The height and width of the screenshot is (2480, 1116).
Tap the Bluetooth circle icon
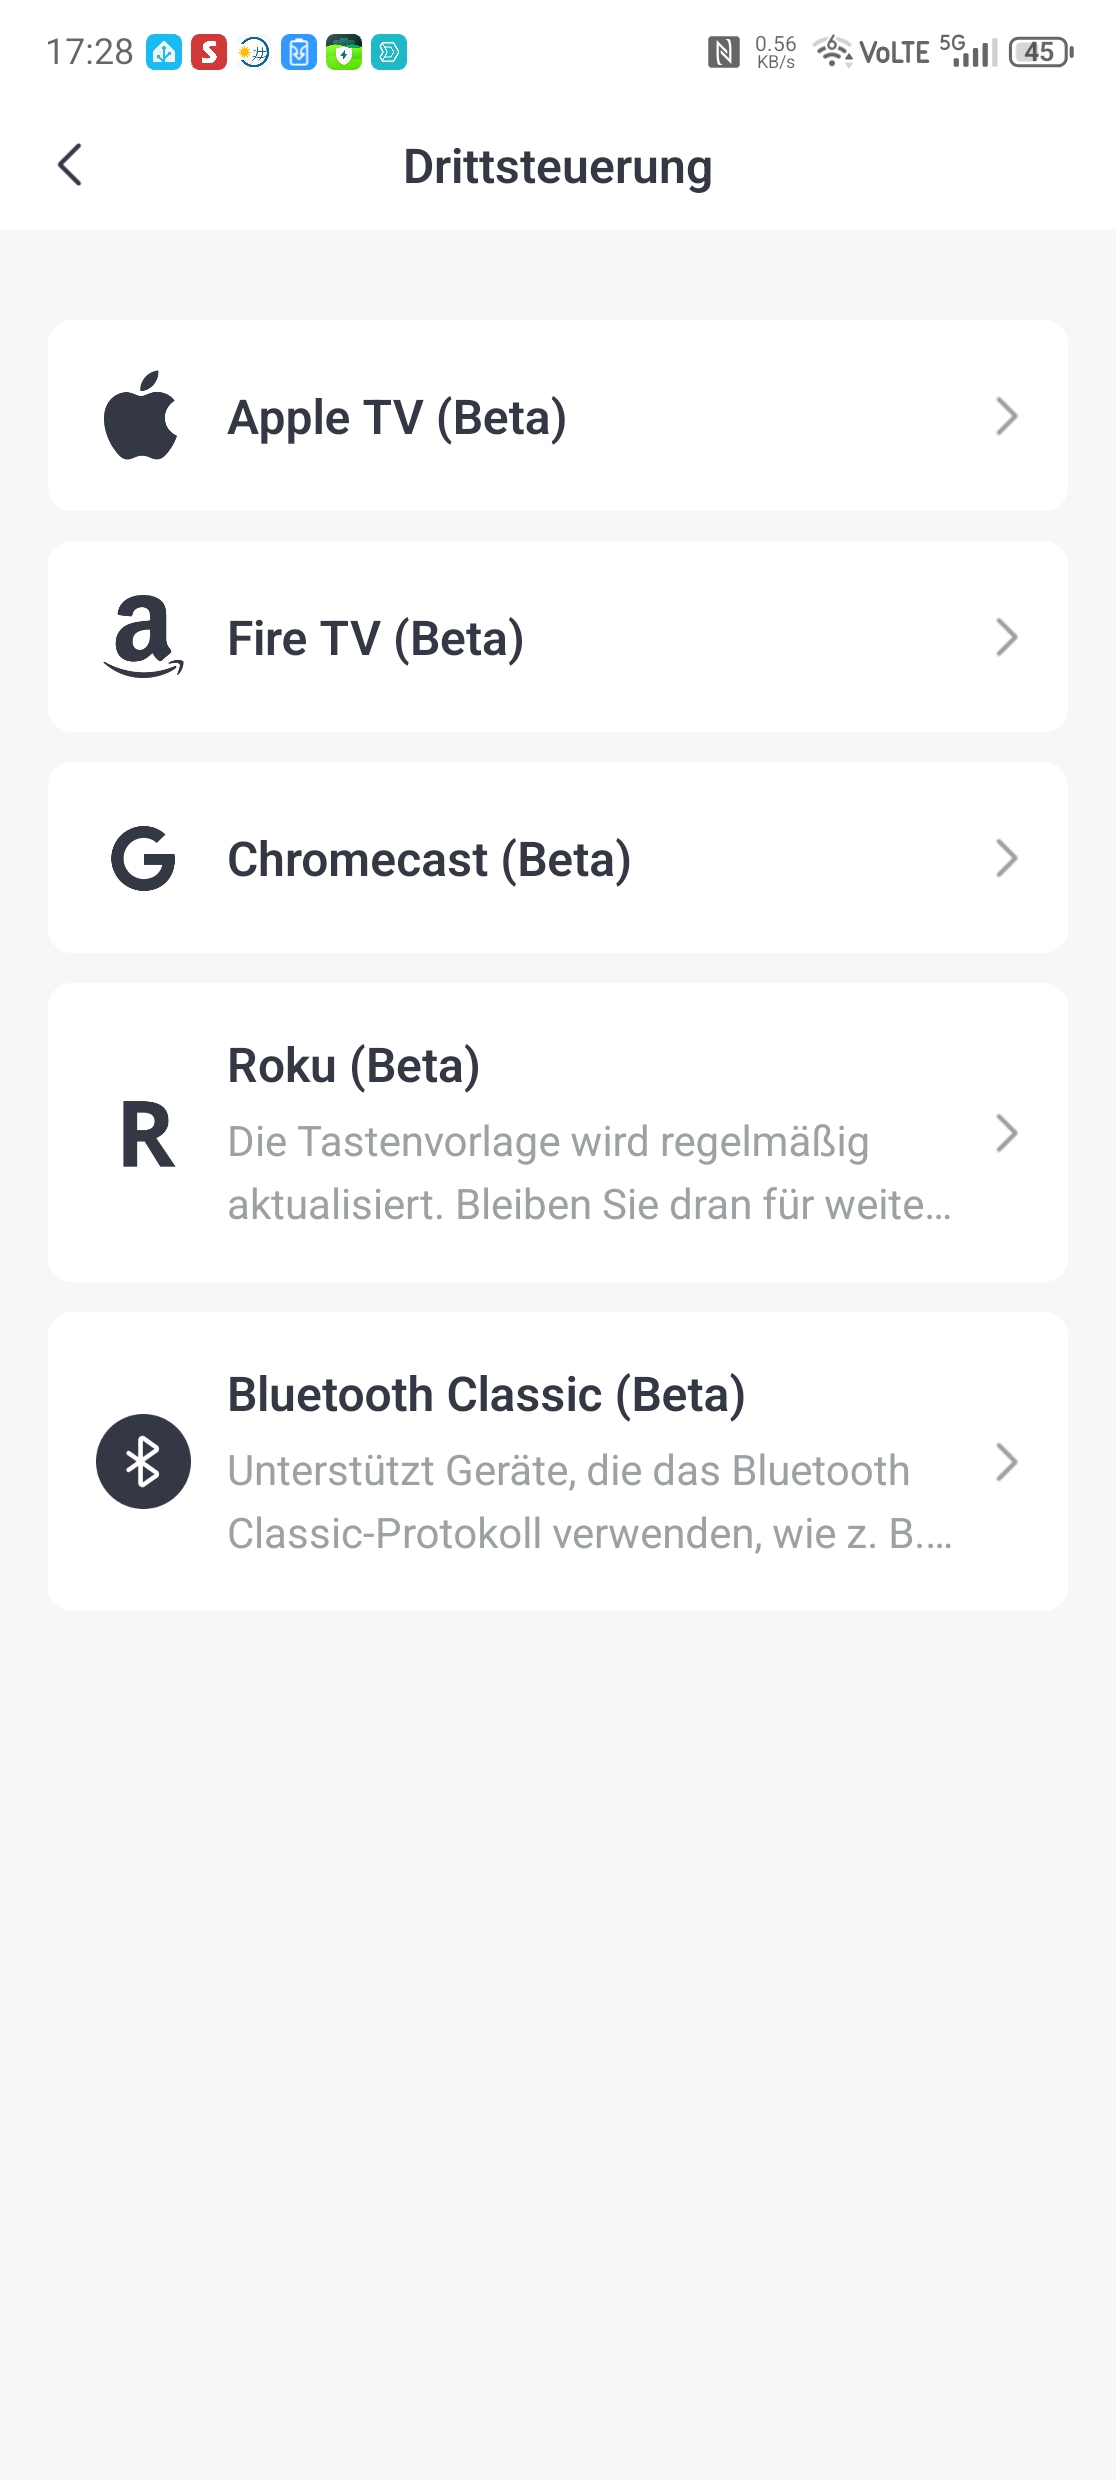[x=143, y=1462]
